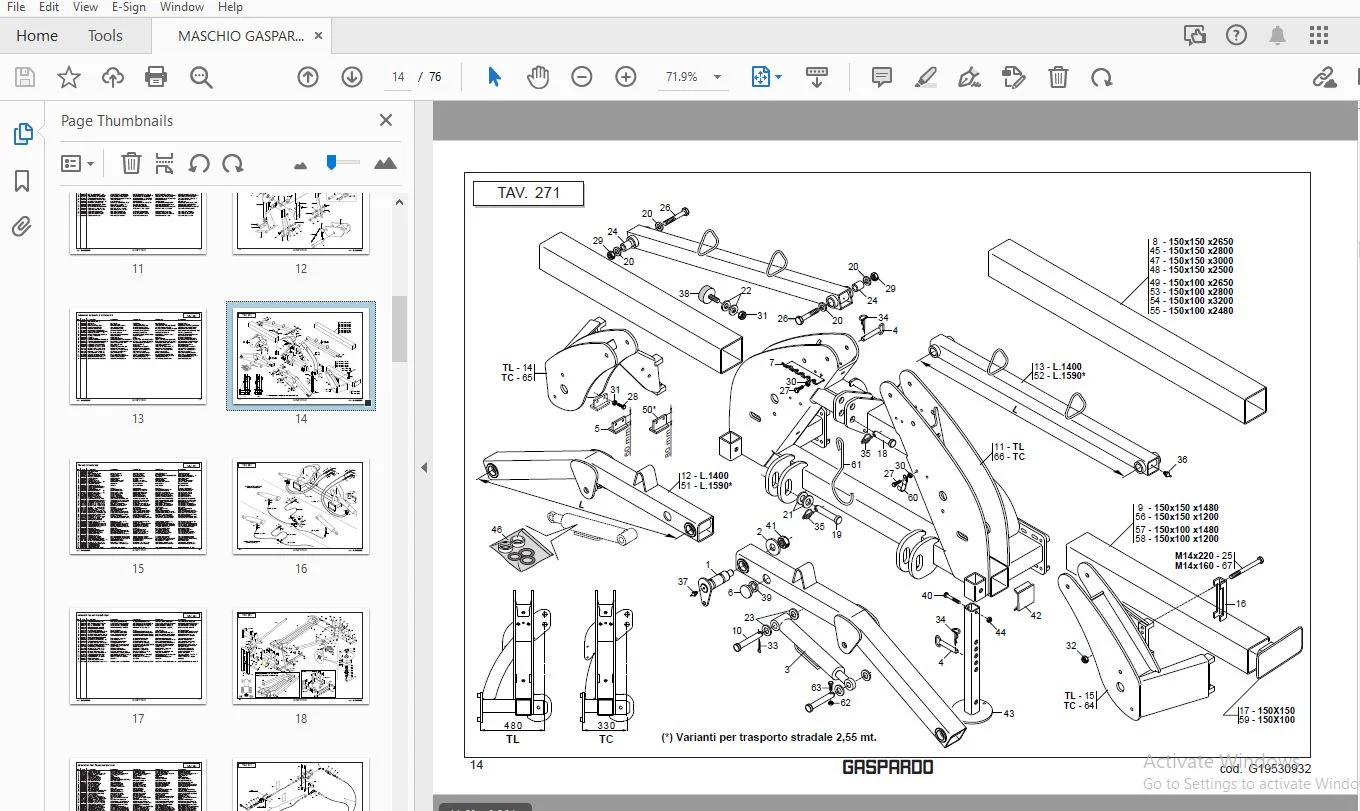This screenshot has height=811, width=1360.
Task: Reduce thumbnail size with small mountain icon
Action: (300, 164)
